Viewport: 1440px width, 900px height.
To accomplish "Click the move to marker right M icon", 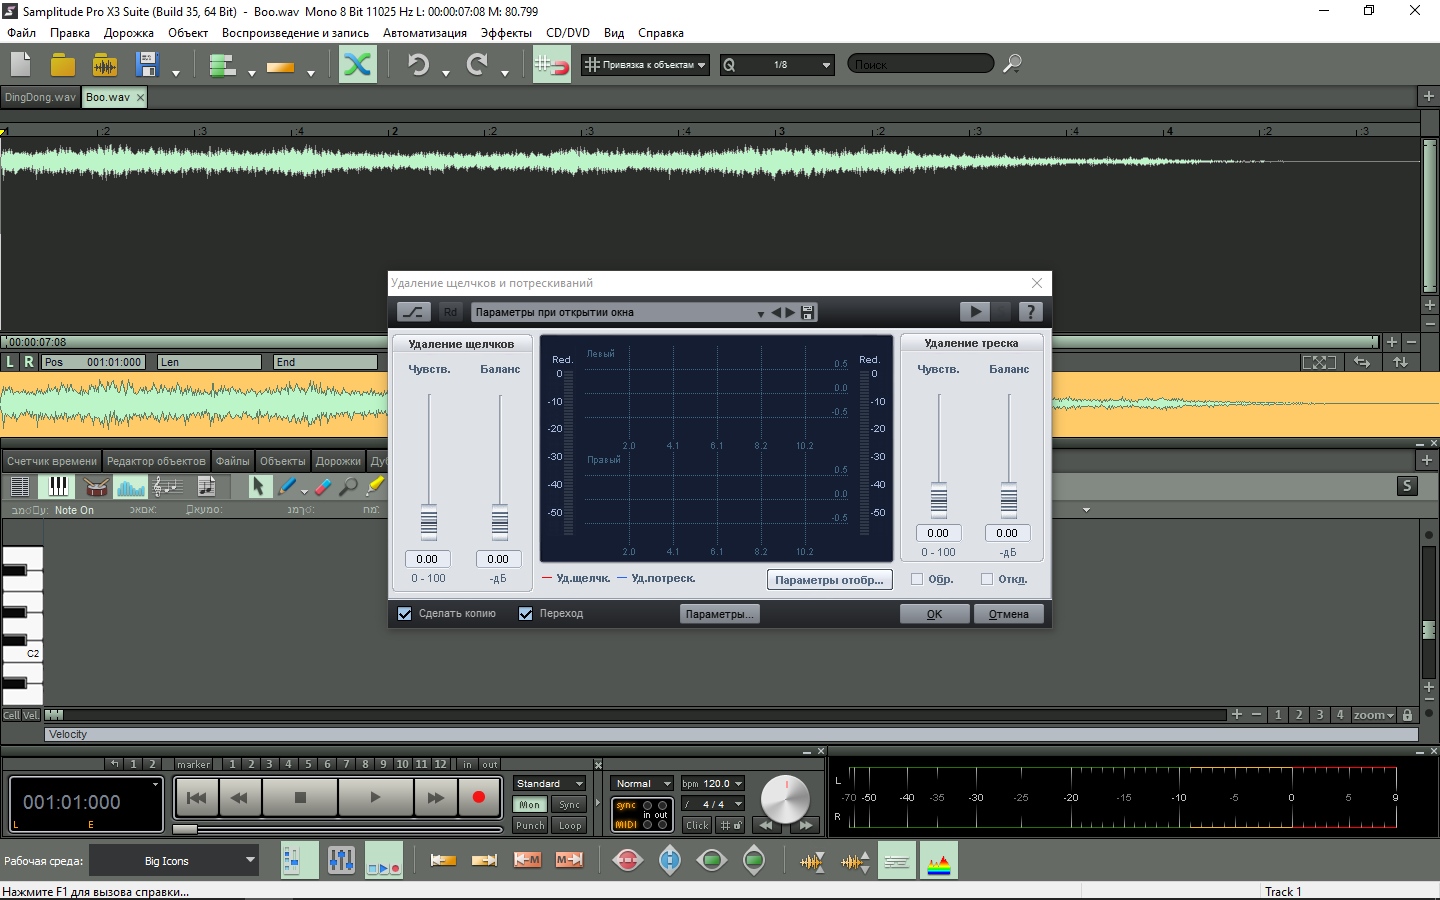I will tap(569, 860).
